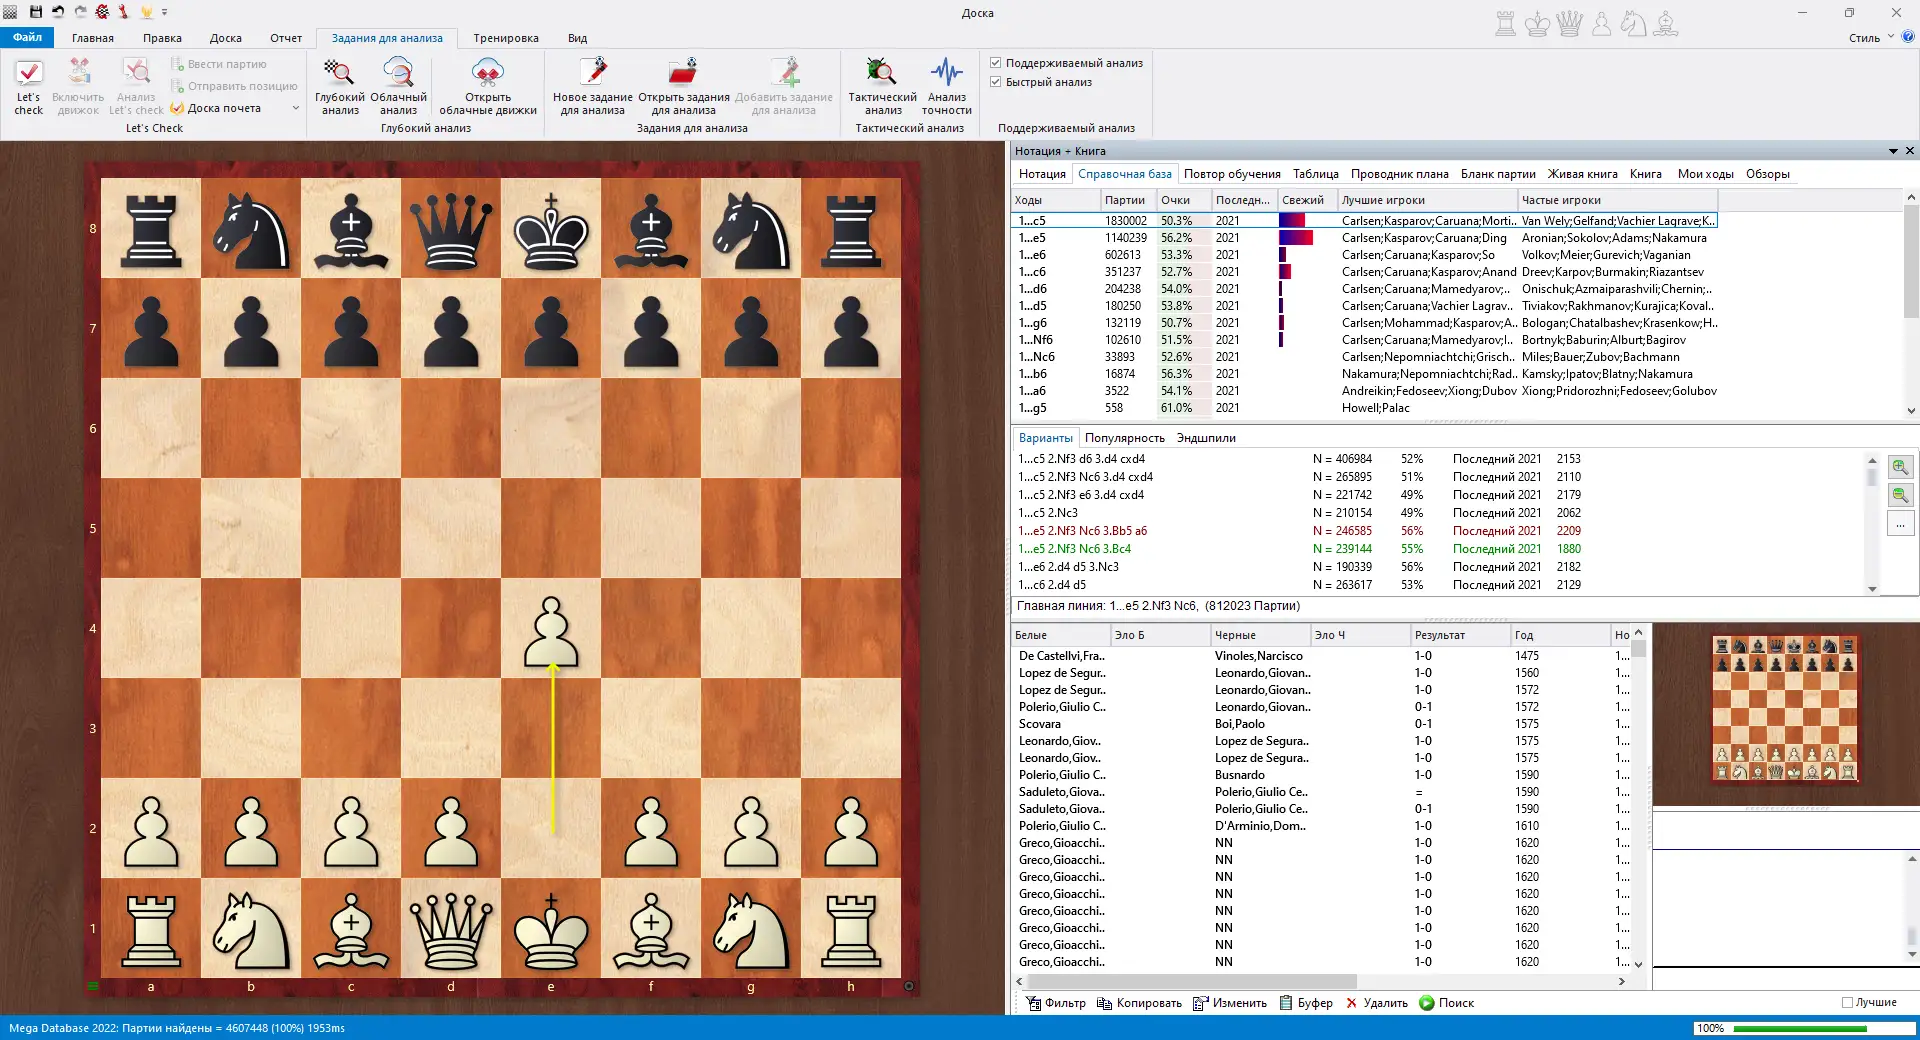Image resolution: width=1920 pixels, height=1040 pixels.
Task: Click the Фильтр button
Action: pyautogui.click(x=1056, y=1003)
